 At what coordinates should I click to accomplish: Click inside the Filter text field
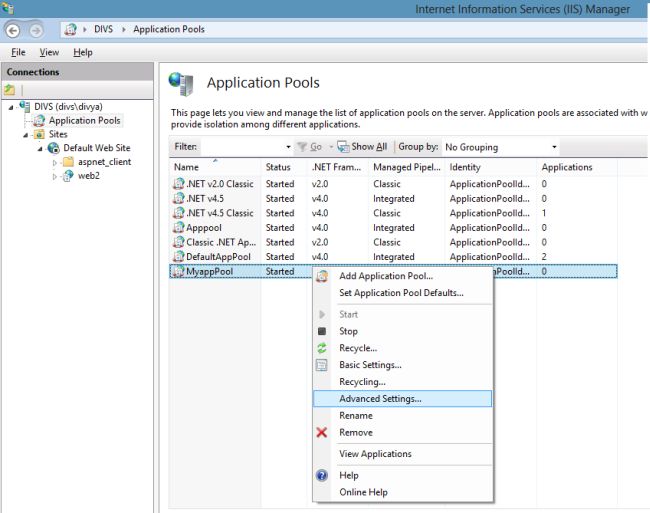pyautogui.click(x=241, y=147)
